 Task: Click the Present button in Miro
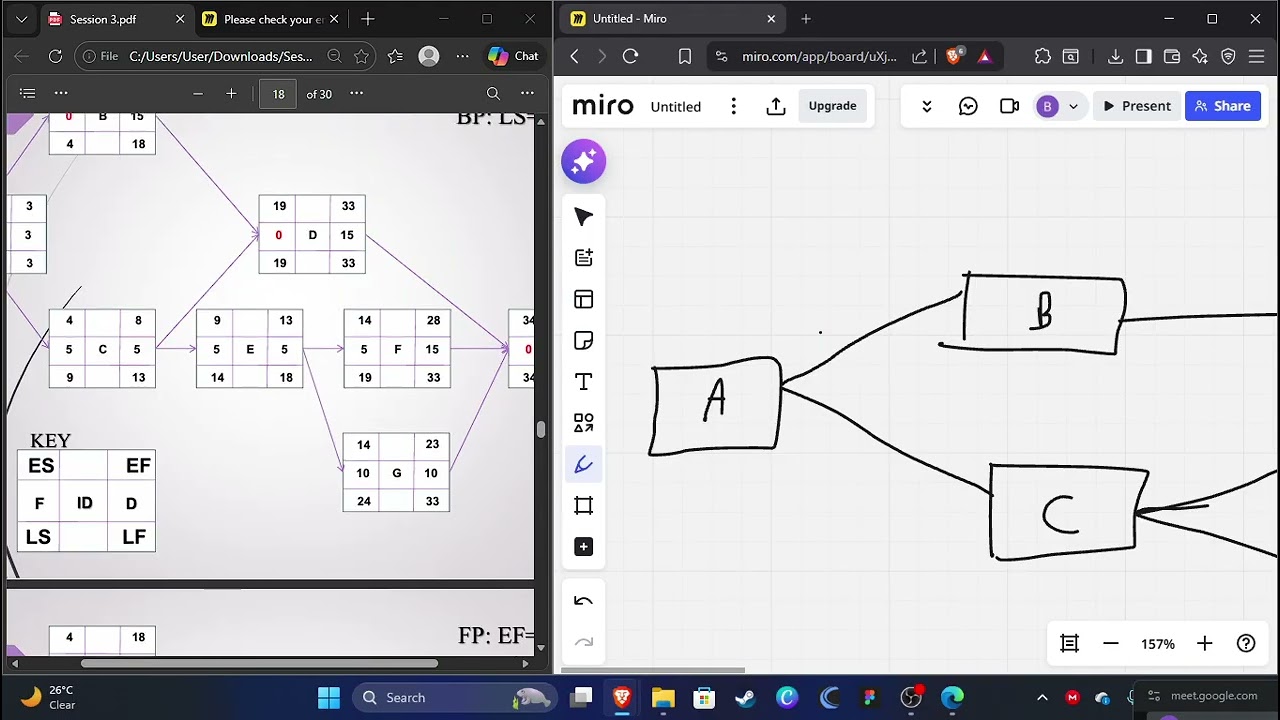[x=1137, y=106]
